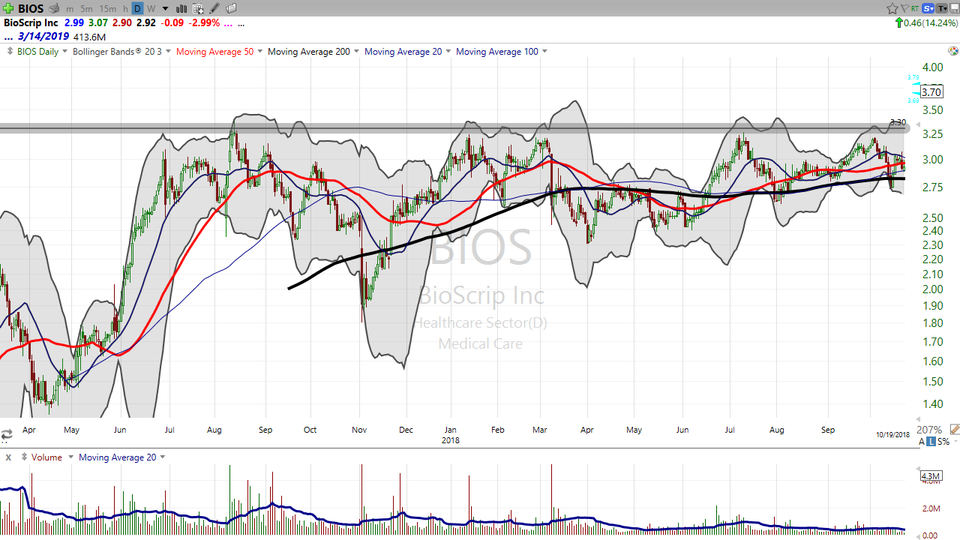
Task: Select the L logarithmic scale option
Action: [x=931, y=441]
